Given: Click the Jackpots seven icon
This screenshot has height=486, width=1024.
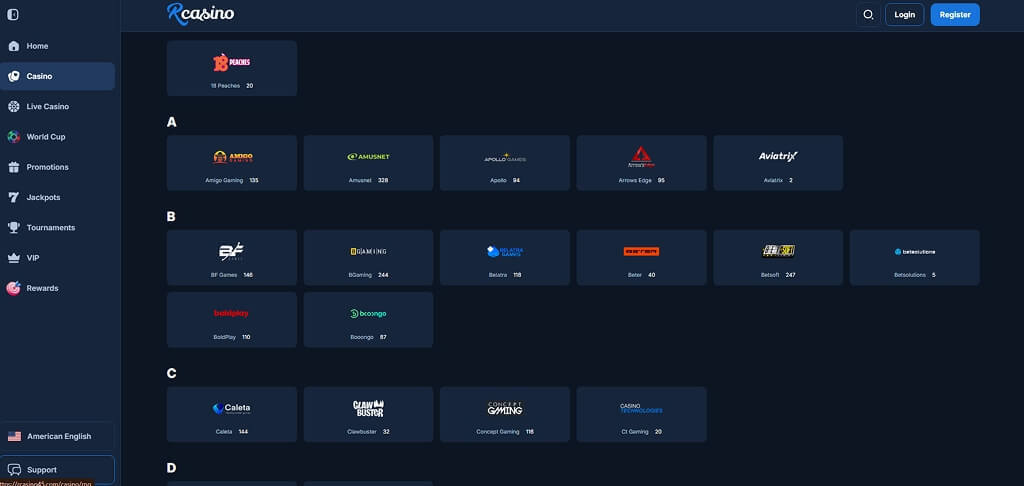Looking at the screenshot, I should point(13,197).
